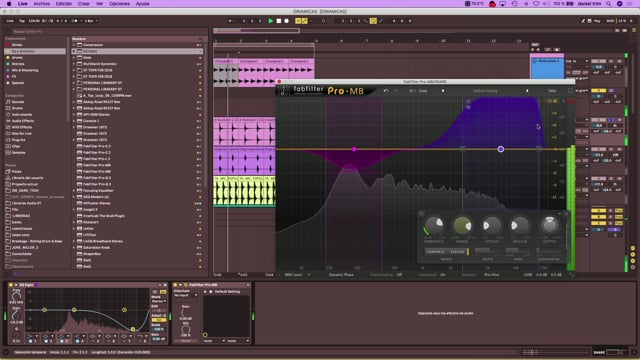
Task: Click the Help button in Pro-MB
Action: [552, 91]
